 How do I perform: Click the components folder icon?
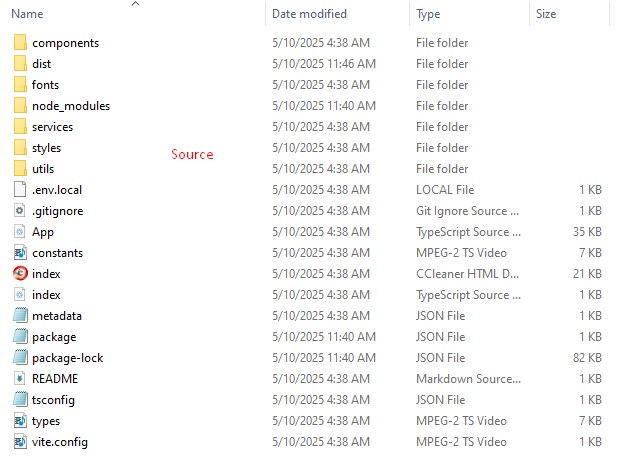pyautogui.click(x=20, y=43)
